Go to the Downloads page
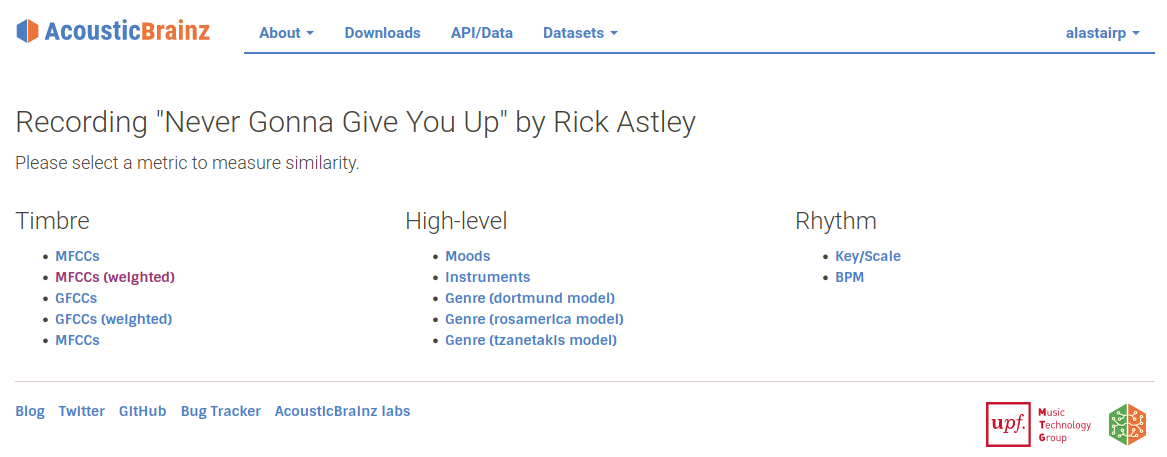Image resolution: width=1167 pixels, height=457 pixels. [382, 33]
